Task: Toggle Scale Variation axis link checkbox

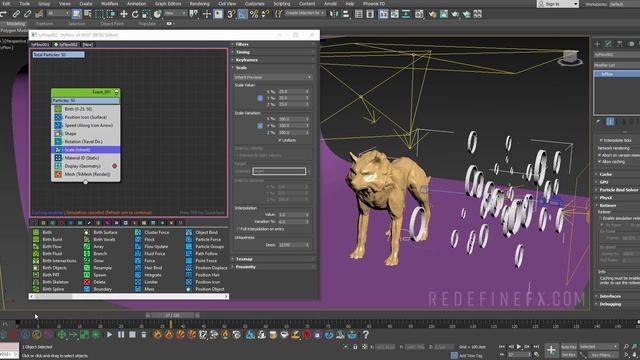Action: 260,126
